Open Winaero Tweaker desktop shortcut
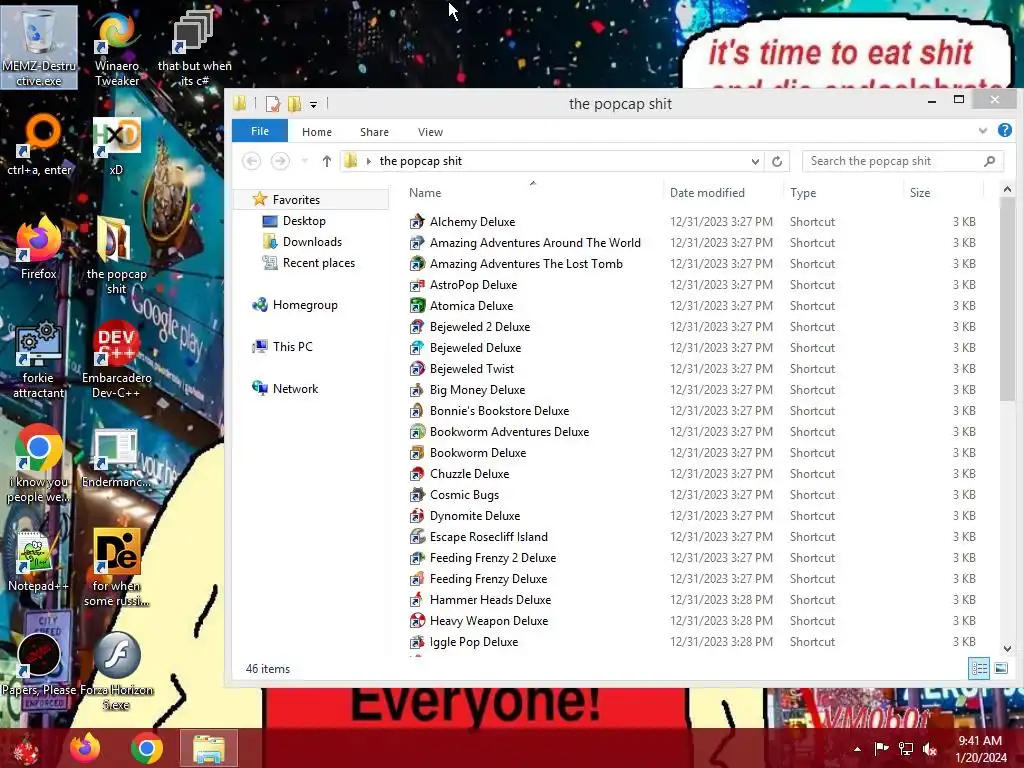The height and width of the screenshot is (768, 1024). (116, 47)
